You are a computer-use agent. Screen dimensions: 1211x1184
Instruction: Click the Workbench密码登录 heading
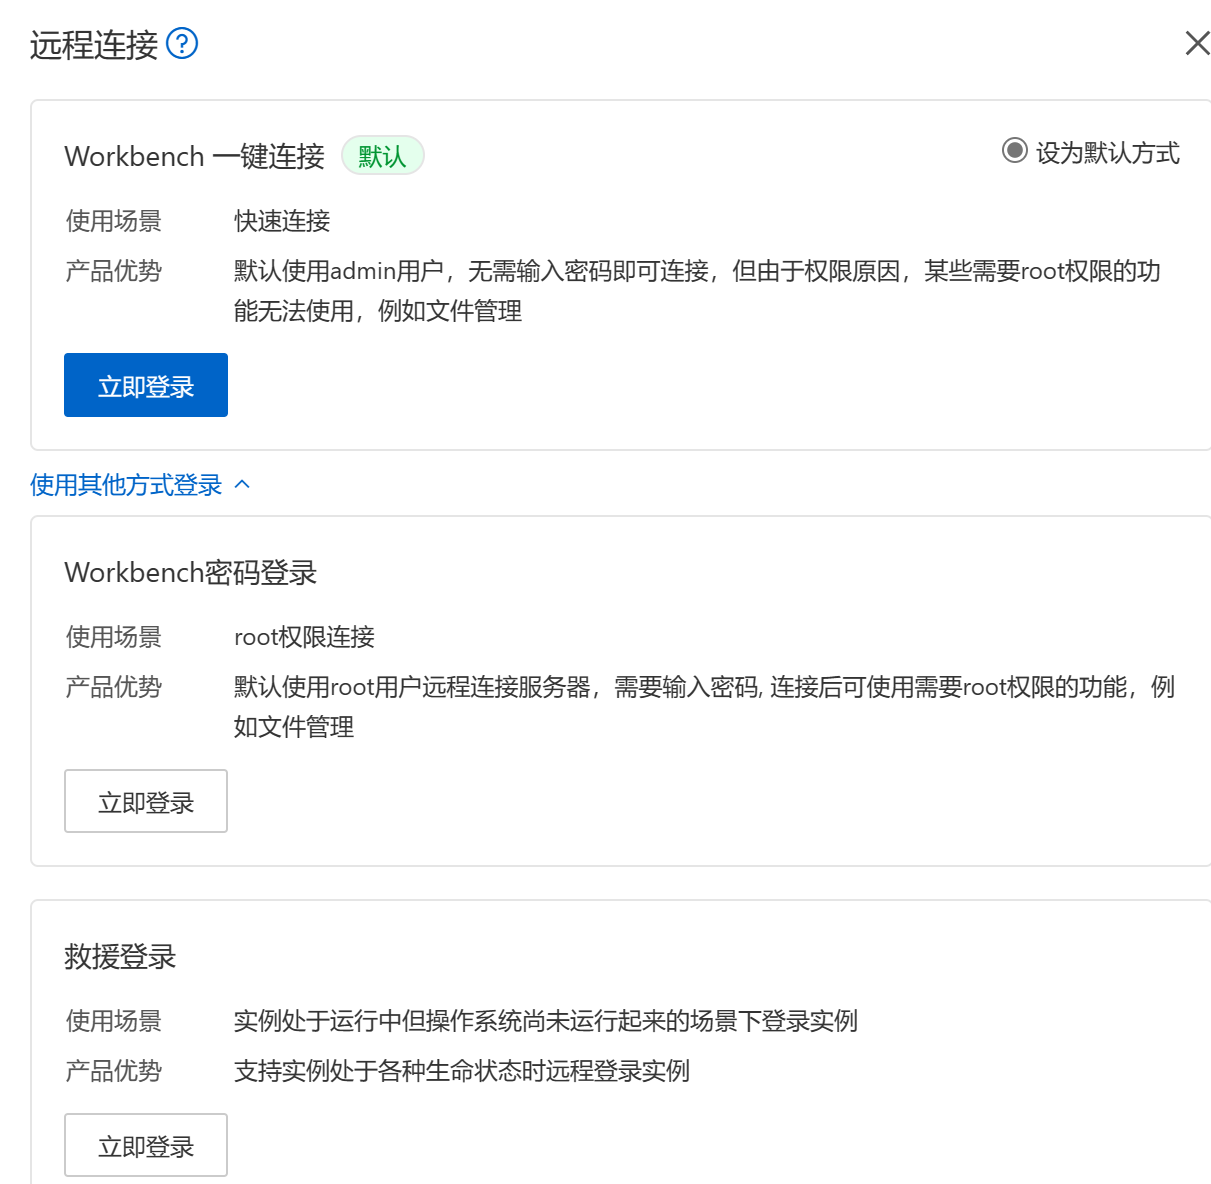click(190, 572)
